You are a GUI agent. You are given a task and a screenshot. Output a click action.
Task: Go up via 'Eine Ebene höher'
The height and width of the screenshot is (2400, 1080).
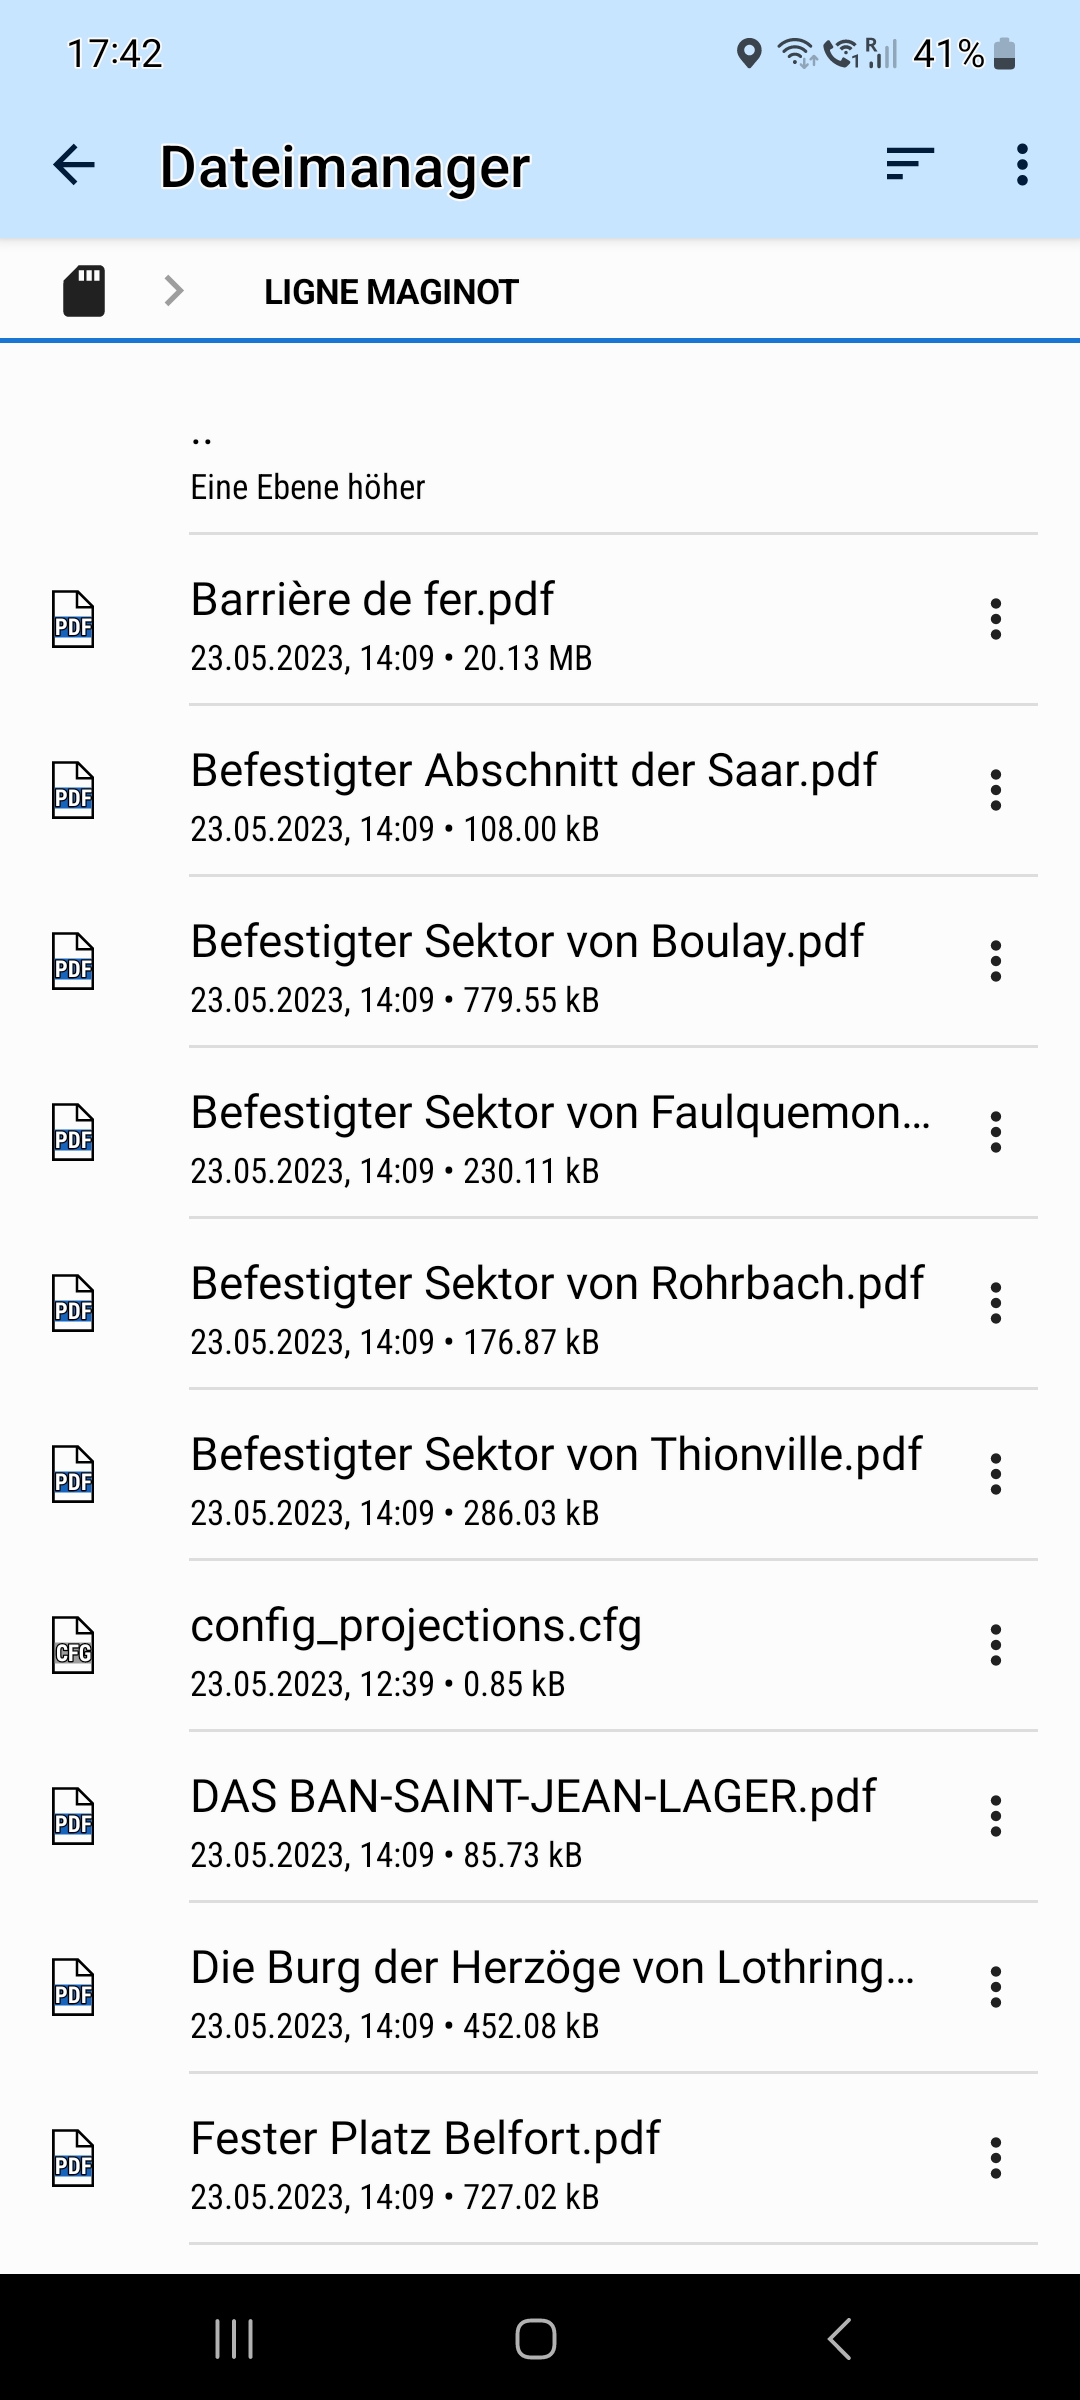coord(308,463)
